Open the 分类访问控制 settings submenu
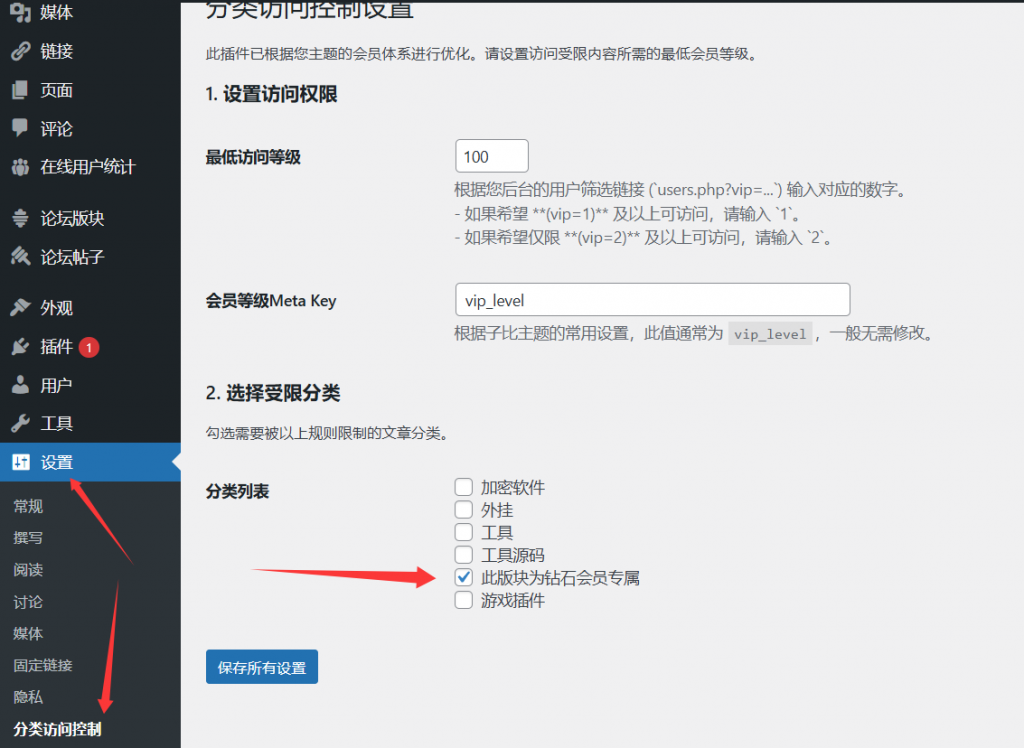This screenshot has width=1024, height=748. pyautogui.click(x=57, y=729)
